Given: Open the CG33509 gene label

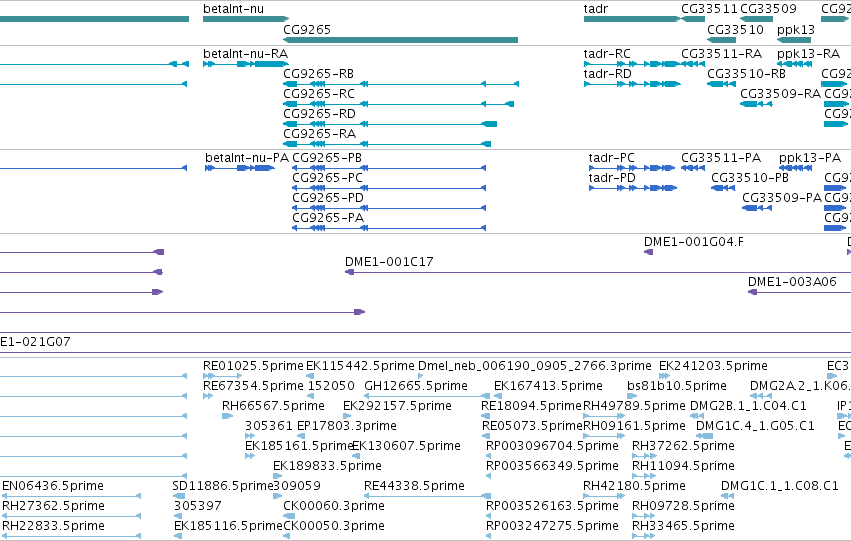Looking at the screenshot, I should pyautogui.click(x=769, y=9).
